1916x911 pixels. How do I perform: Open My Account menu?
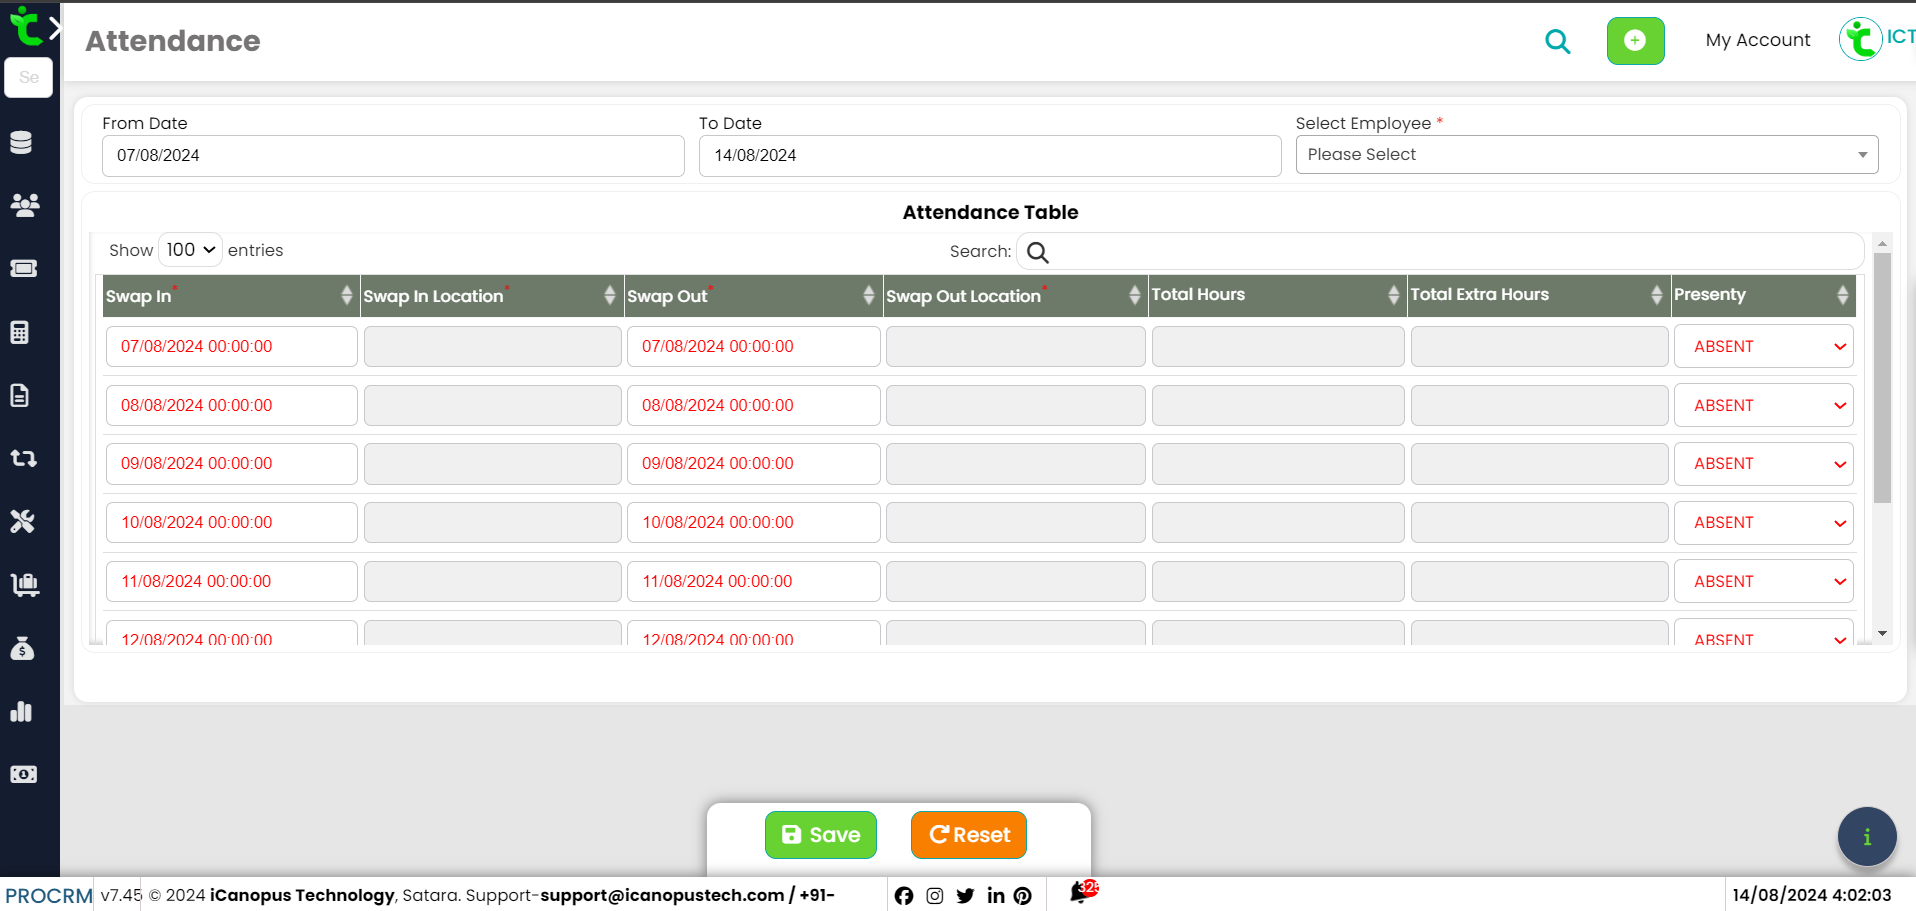coord(1757,40)
